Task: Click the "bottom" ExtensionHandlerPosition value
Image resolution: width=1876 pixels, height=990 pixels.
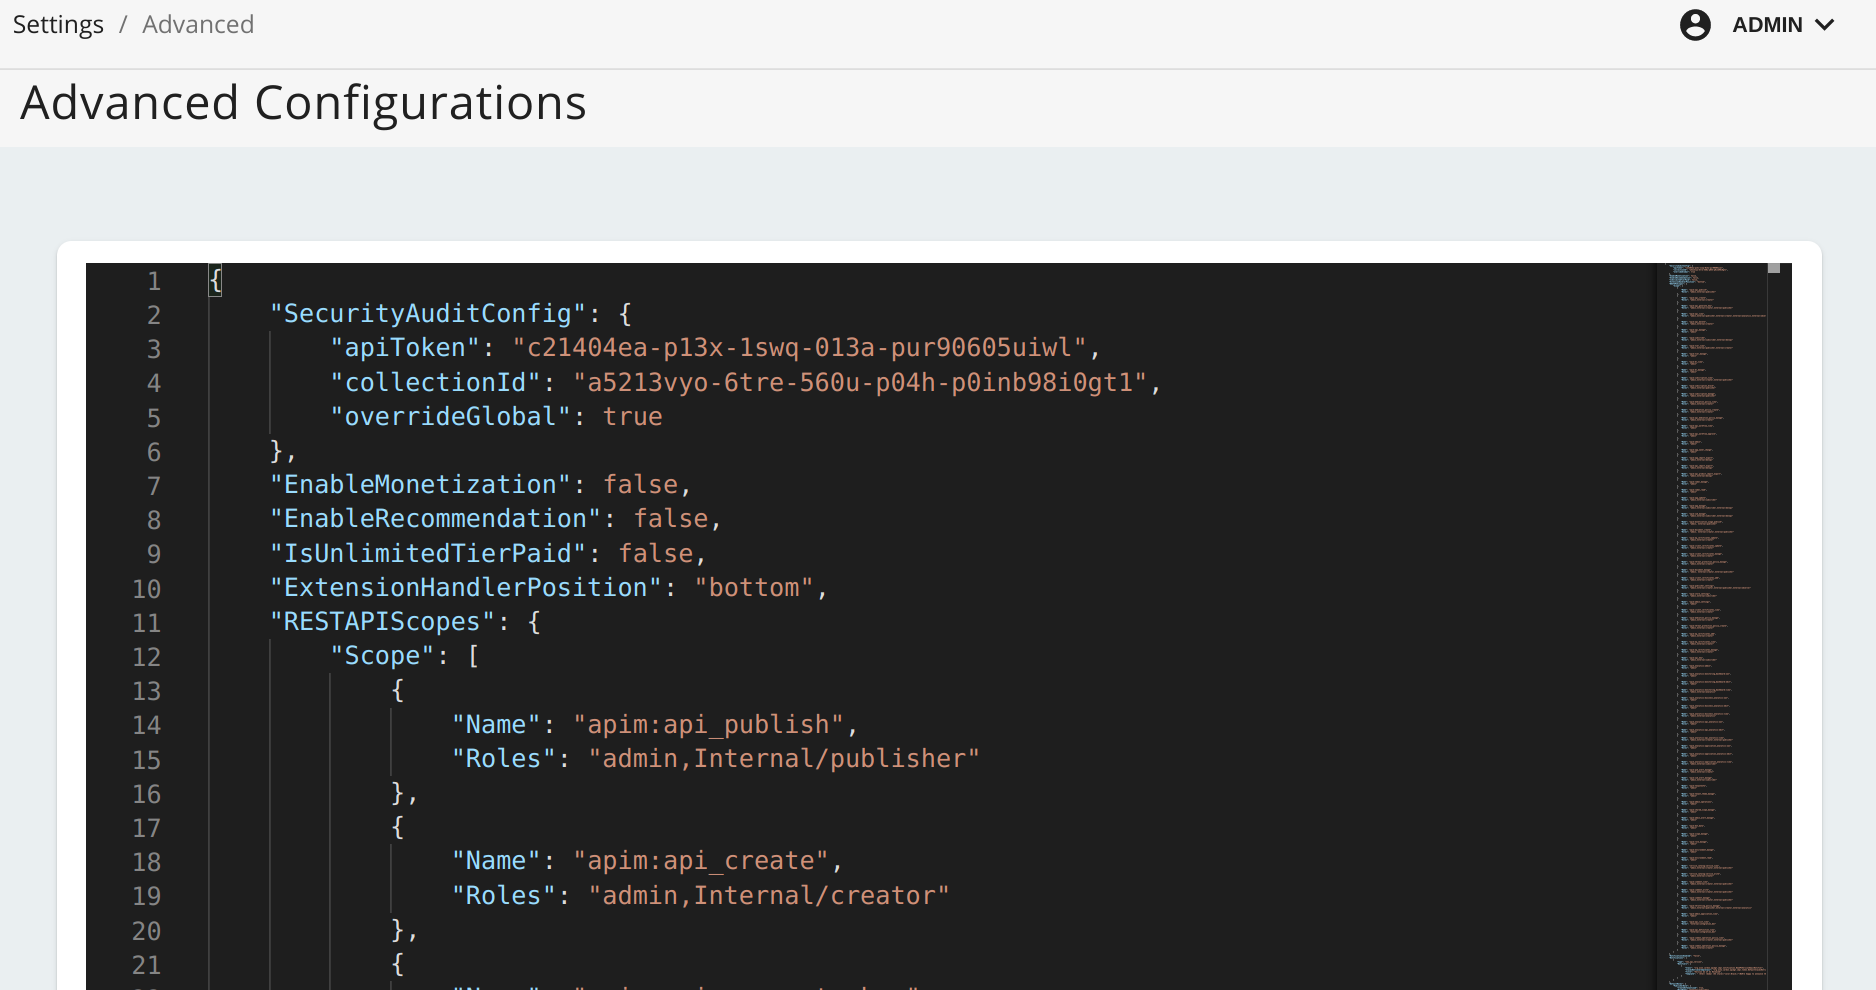Action: (x=754, y=588)
